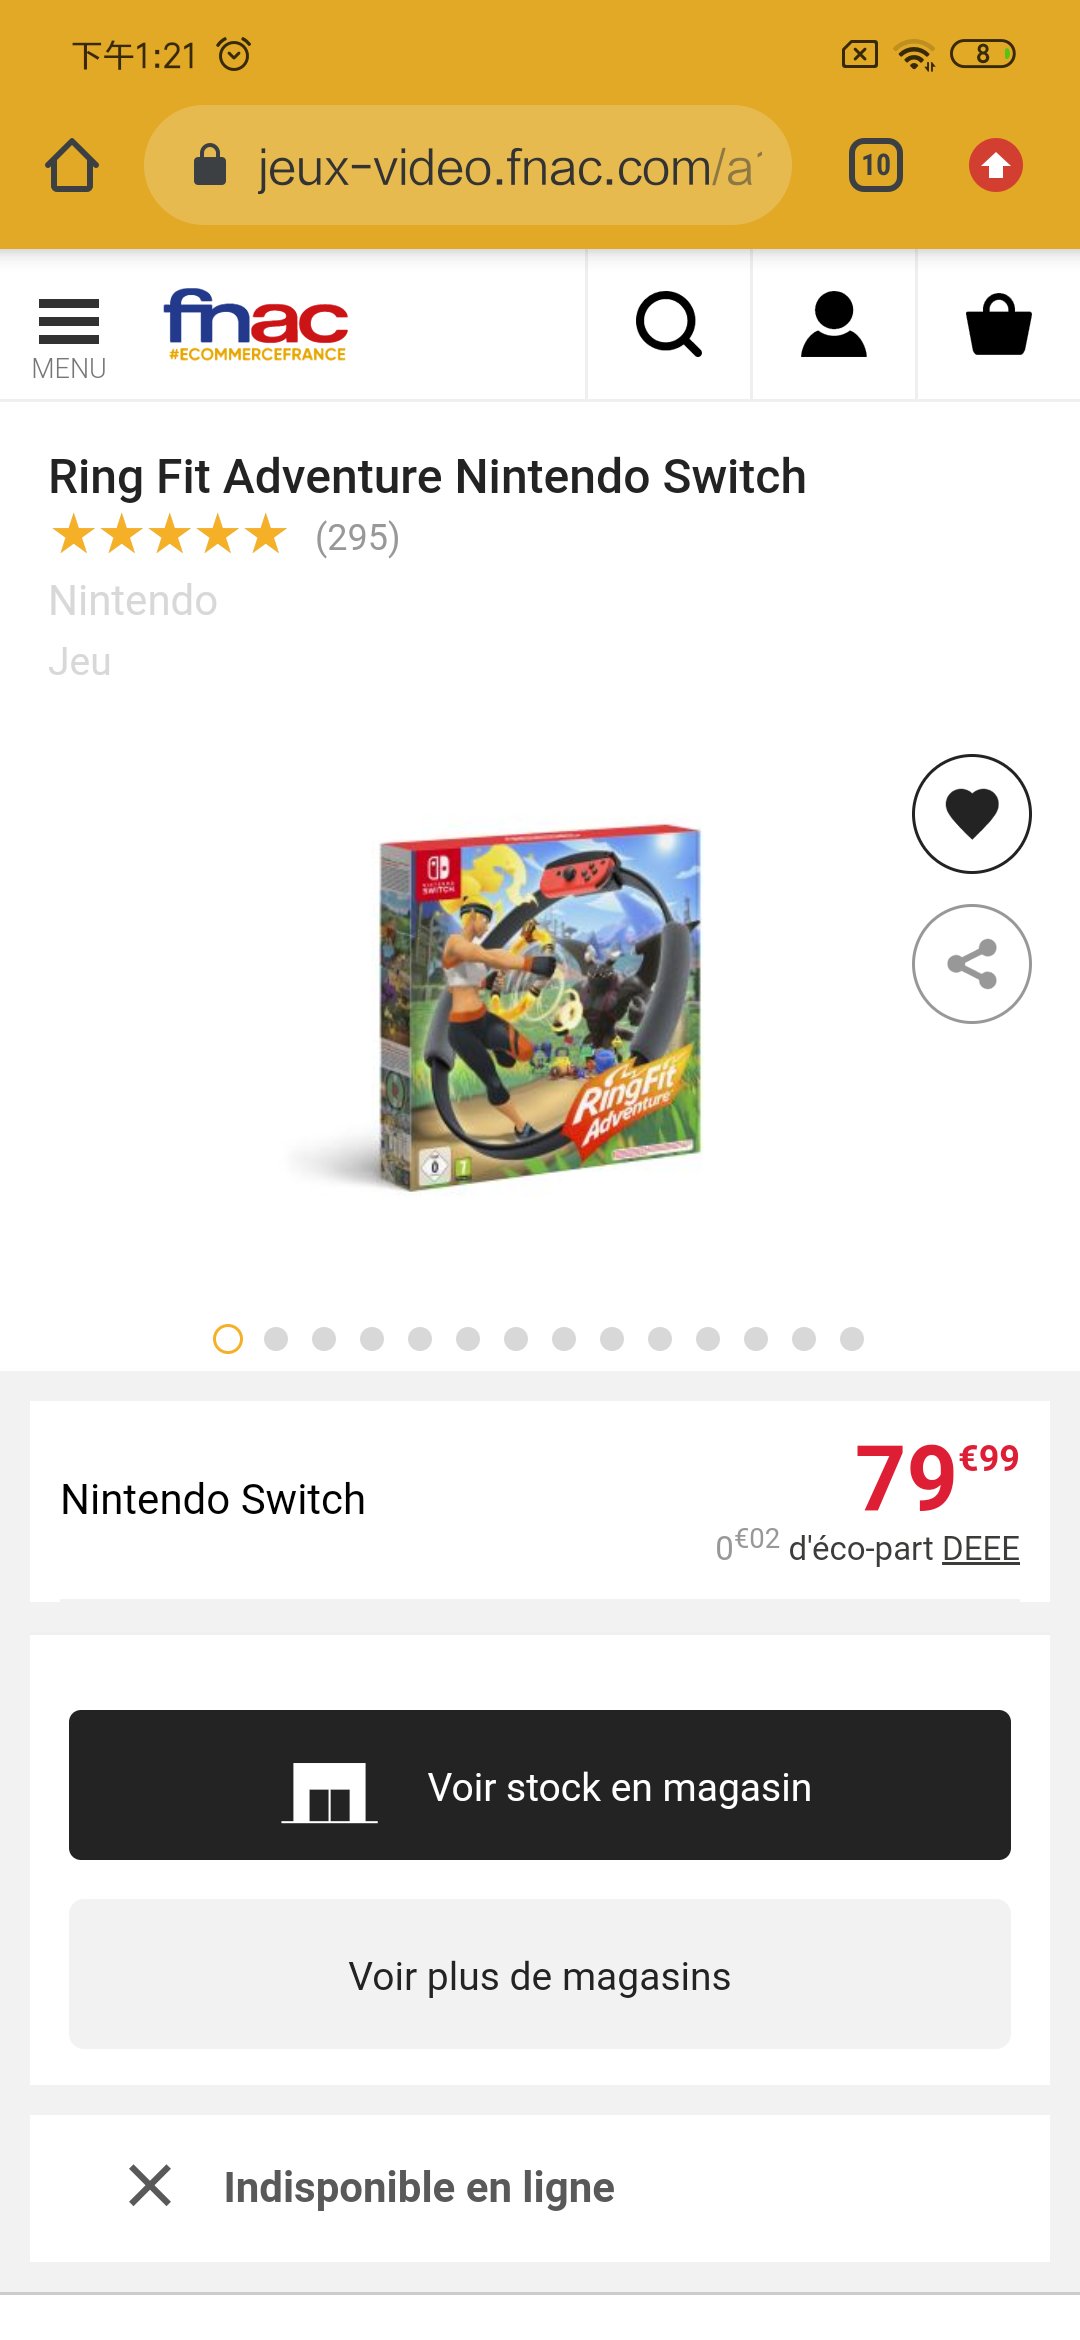Viewport: 1080px width, 2340px height.
Task: Open the user account icon
Action: [833, 324]
